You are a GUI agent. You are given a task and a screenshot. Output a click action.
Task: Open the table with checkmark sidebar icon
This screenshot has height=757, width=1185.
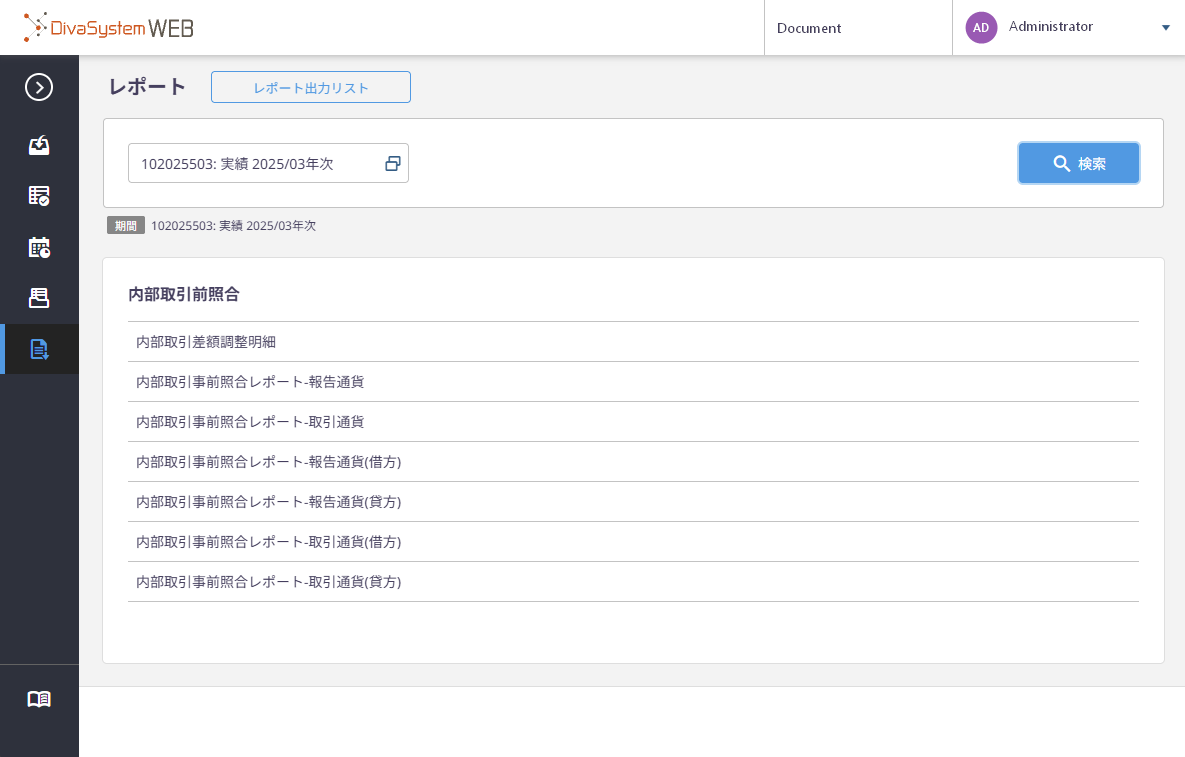coord(39,196)
